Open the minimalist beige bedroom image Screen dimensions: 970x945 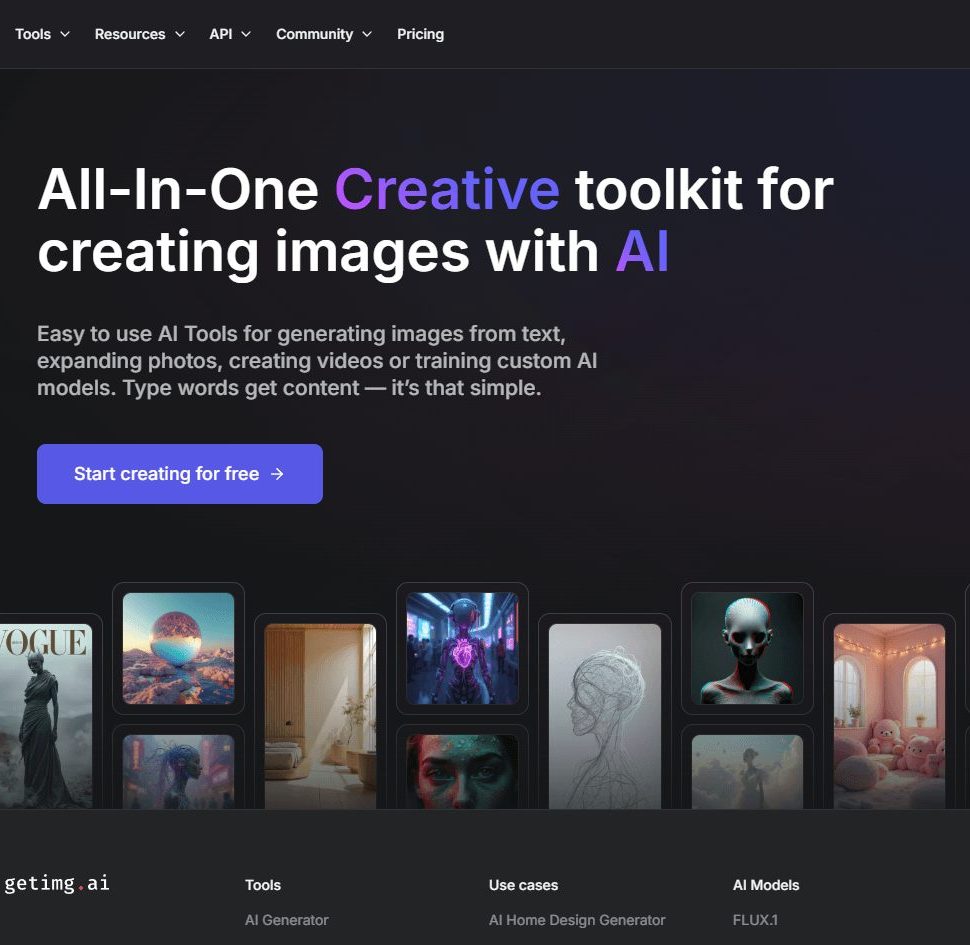[320, 715]
